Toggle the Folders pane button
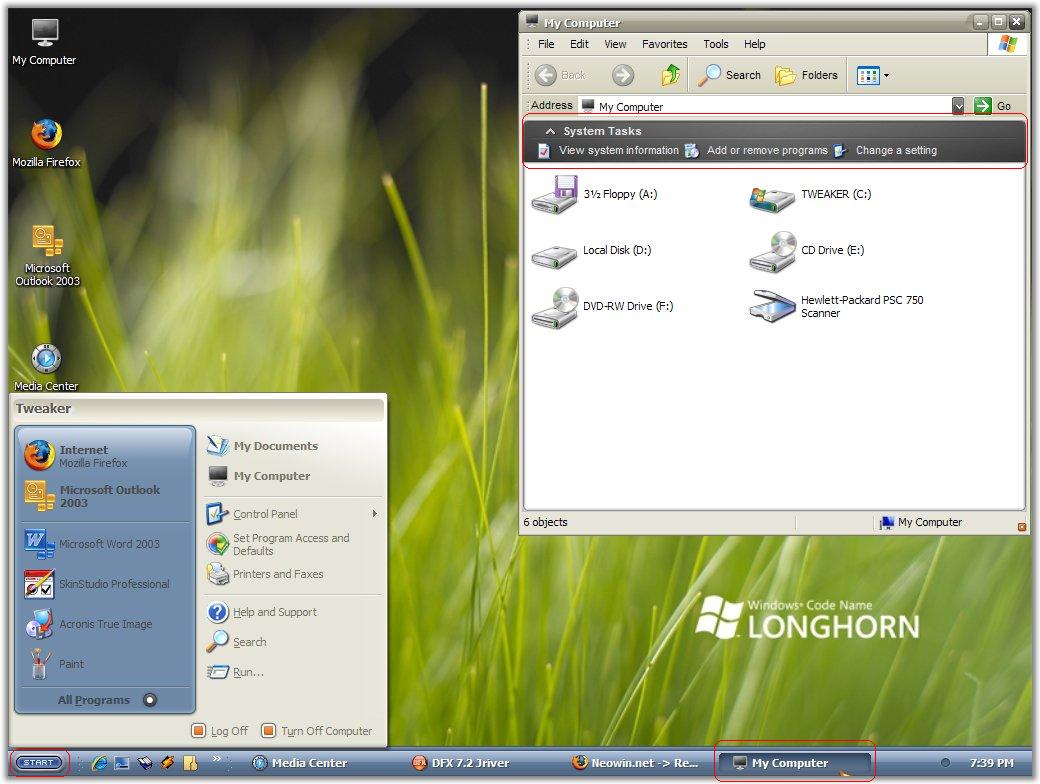This screenshot has width=1040, height=784. [x=807, y=75]
